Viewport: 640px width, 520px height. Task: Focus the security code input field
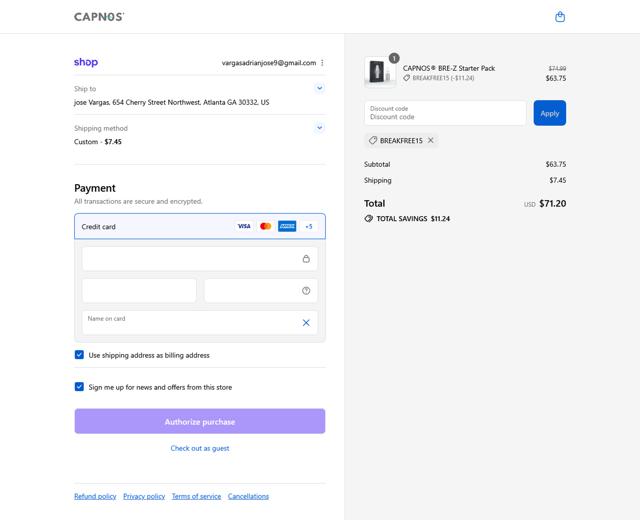pos(260,291)
